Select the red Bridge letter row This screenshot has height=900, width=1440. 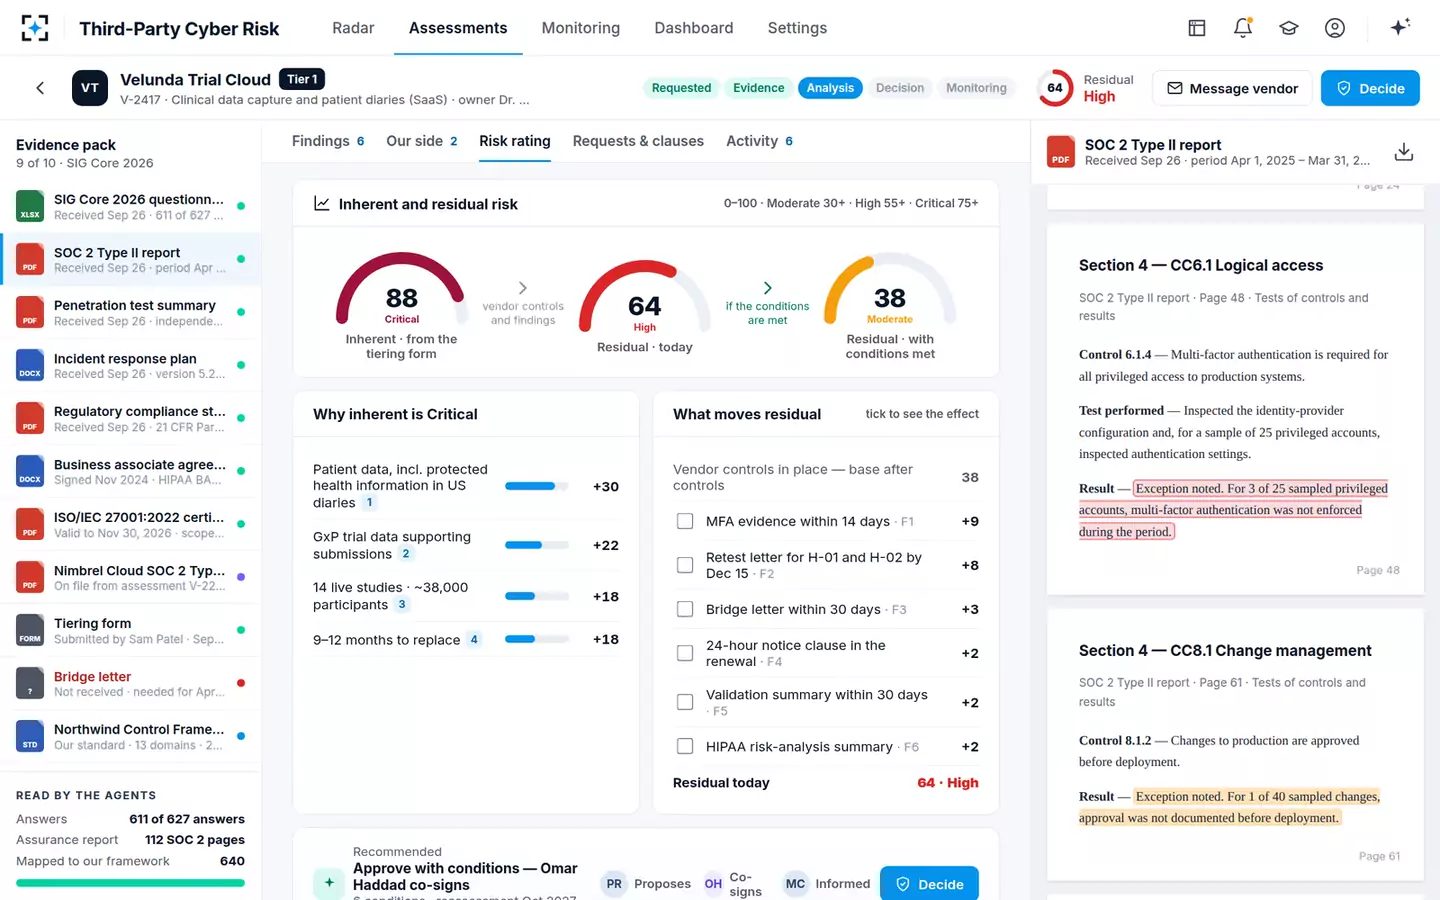tap(130, 684)
